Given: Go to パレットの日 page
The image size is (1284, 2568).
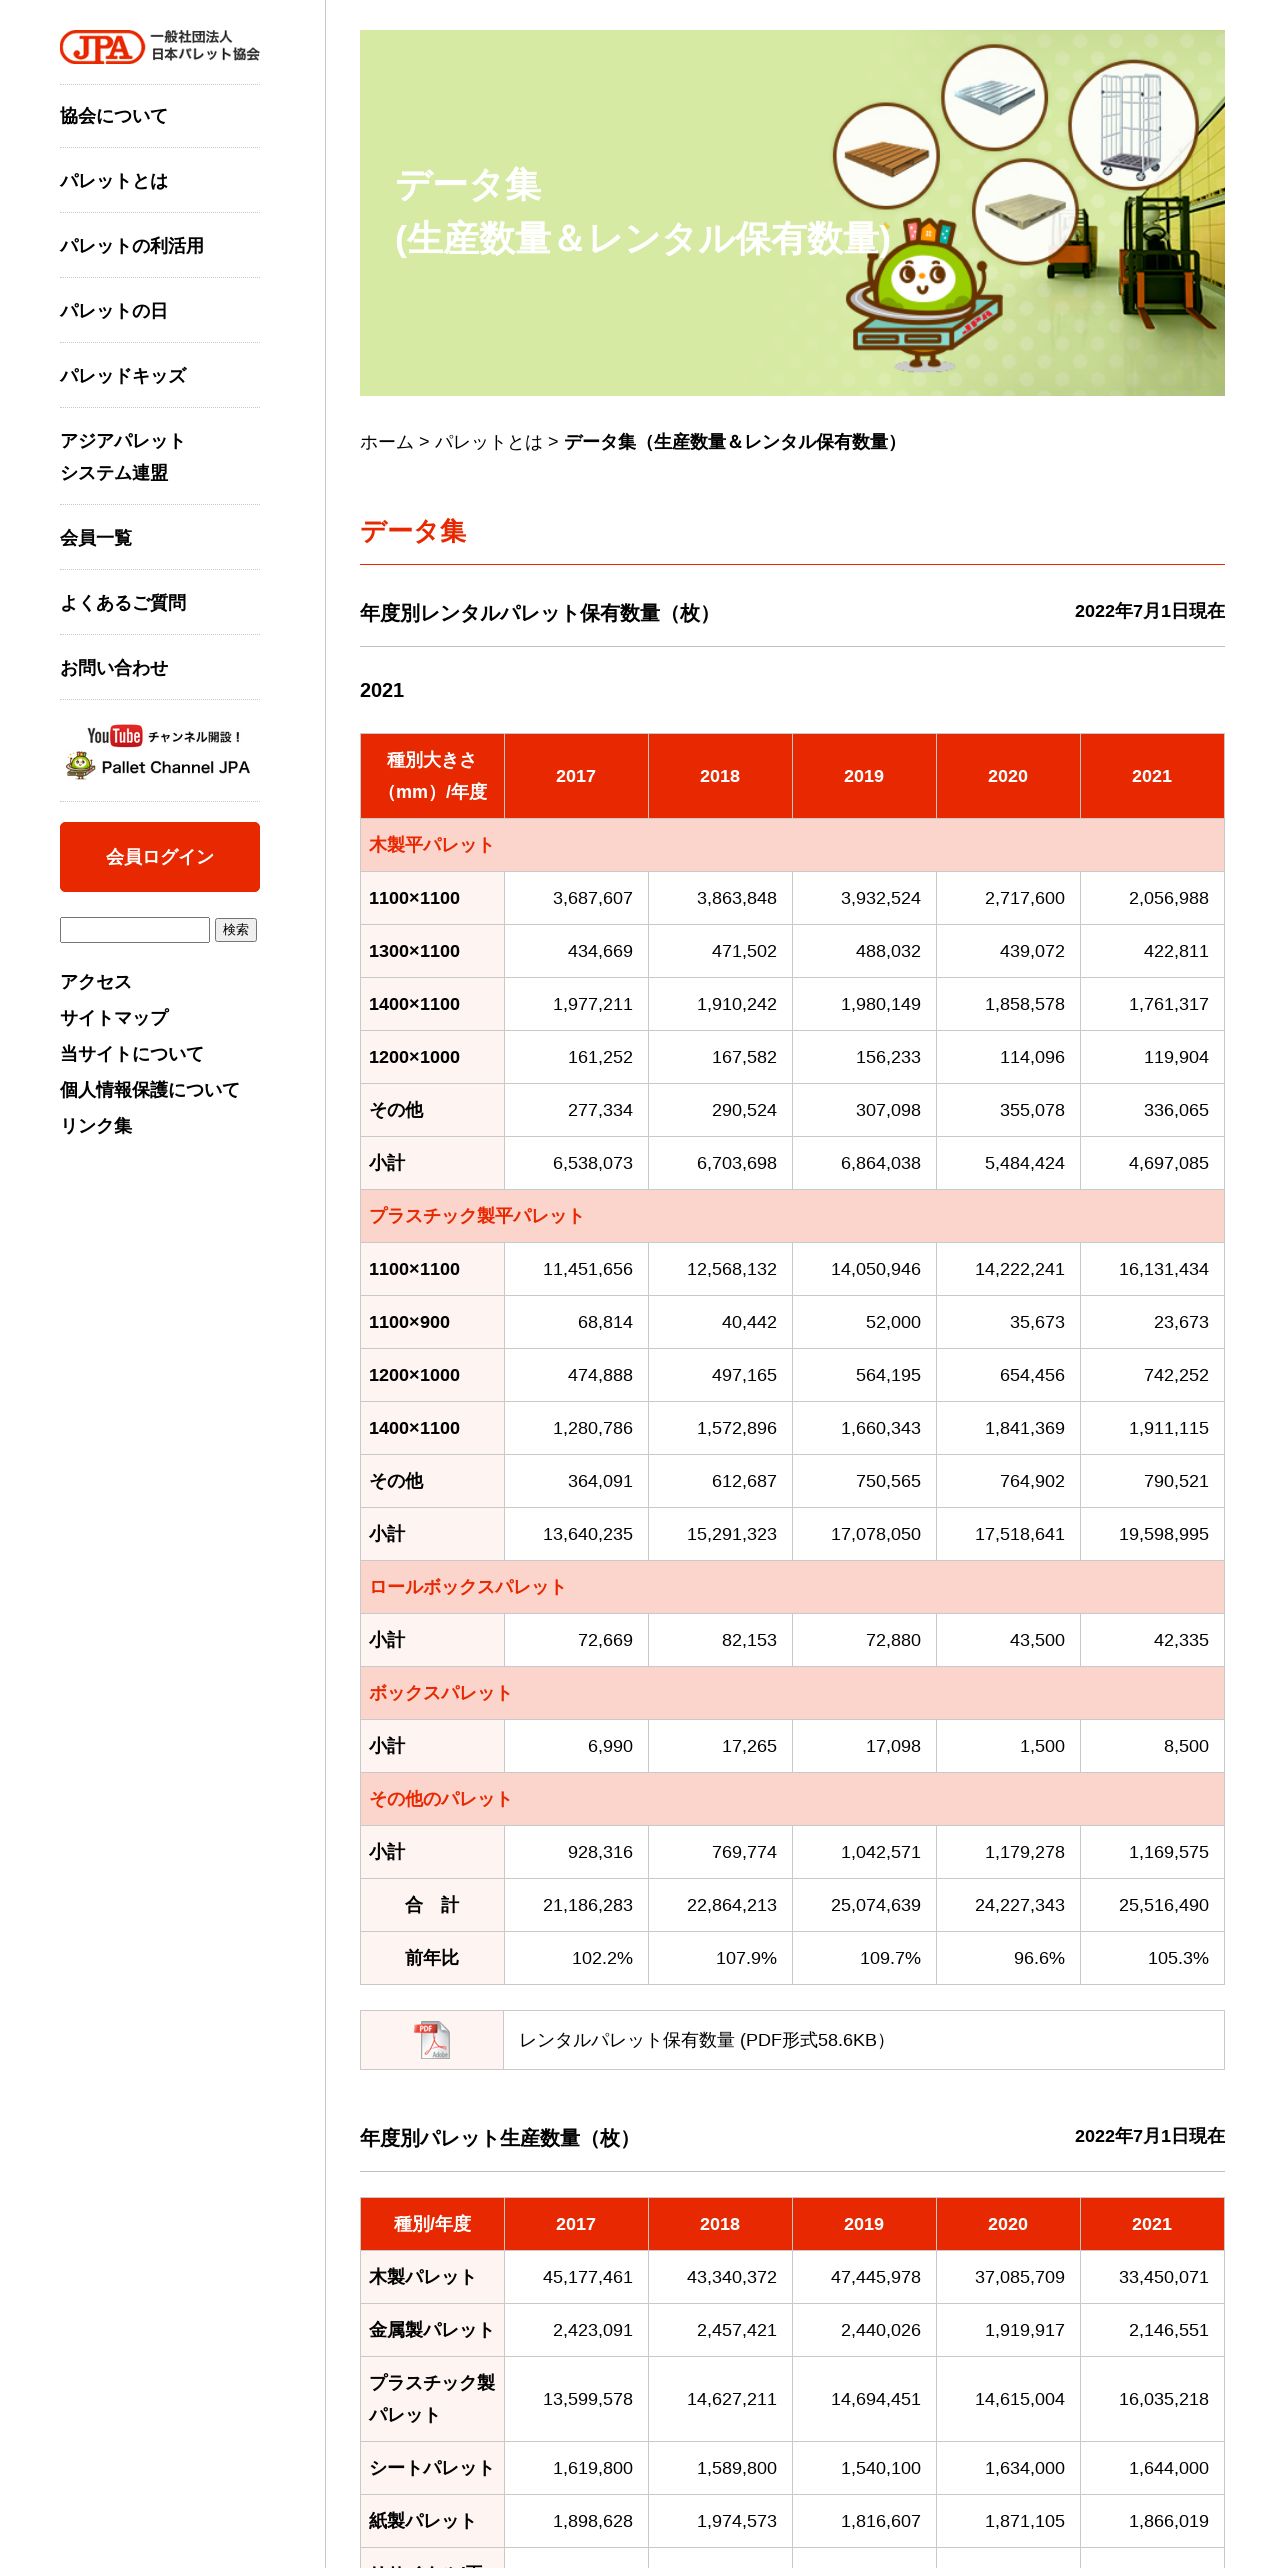Looking at the screenshot, I should point(114,311).
